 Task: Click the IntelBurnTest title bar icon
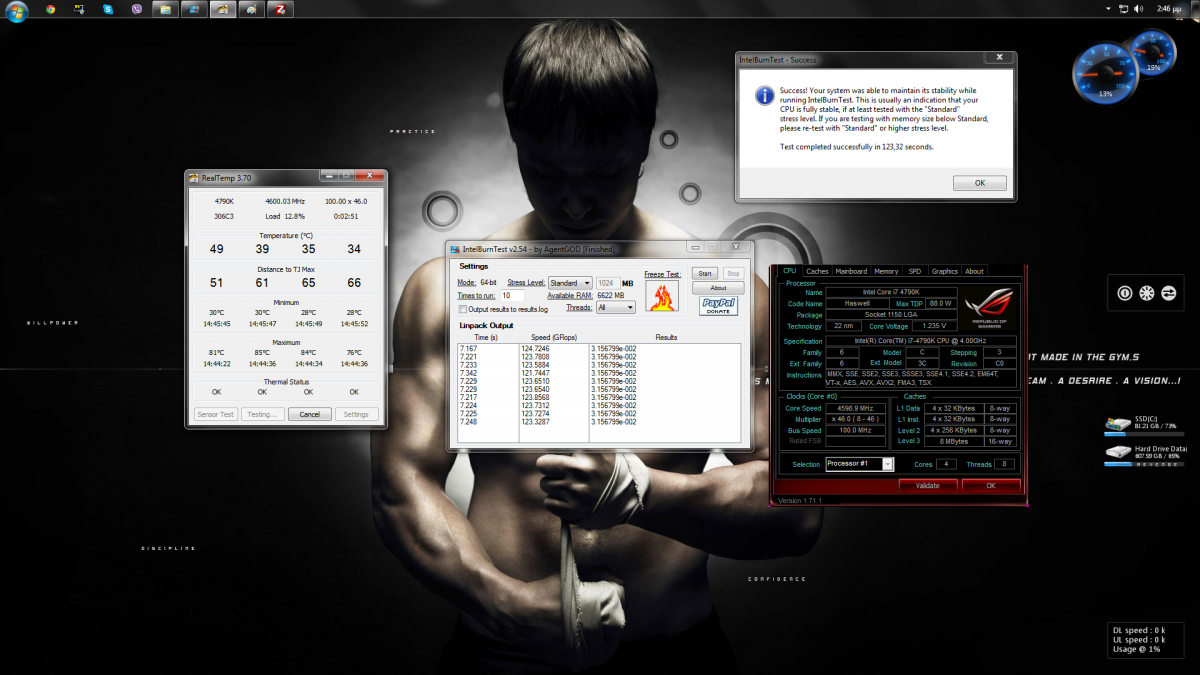455,249
